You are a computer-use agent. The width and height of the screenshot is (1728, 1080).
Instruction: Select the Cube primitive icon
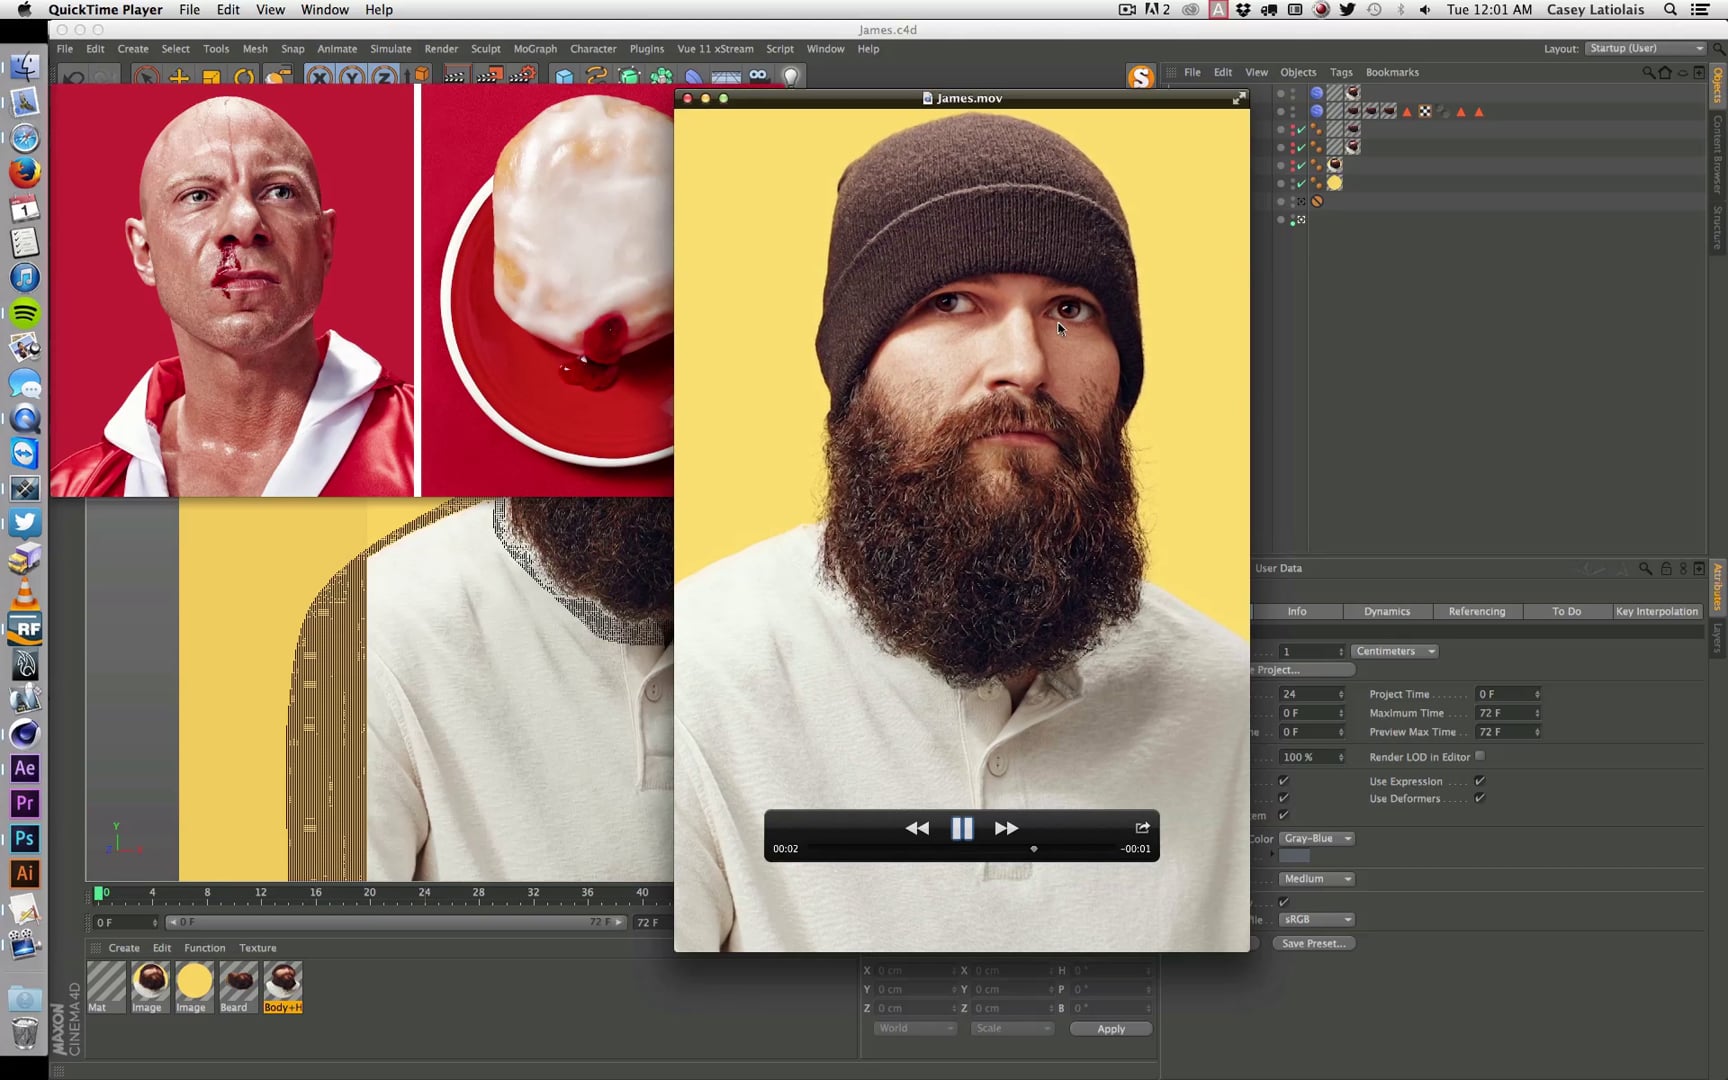(565, 75)
